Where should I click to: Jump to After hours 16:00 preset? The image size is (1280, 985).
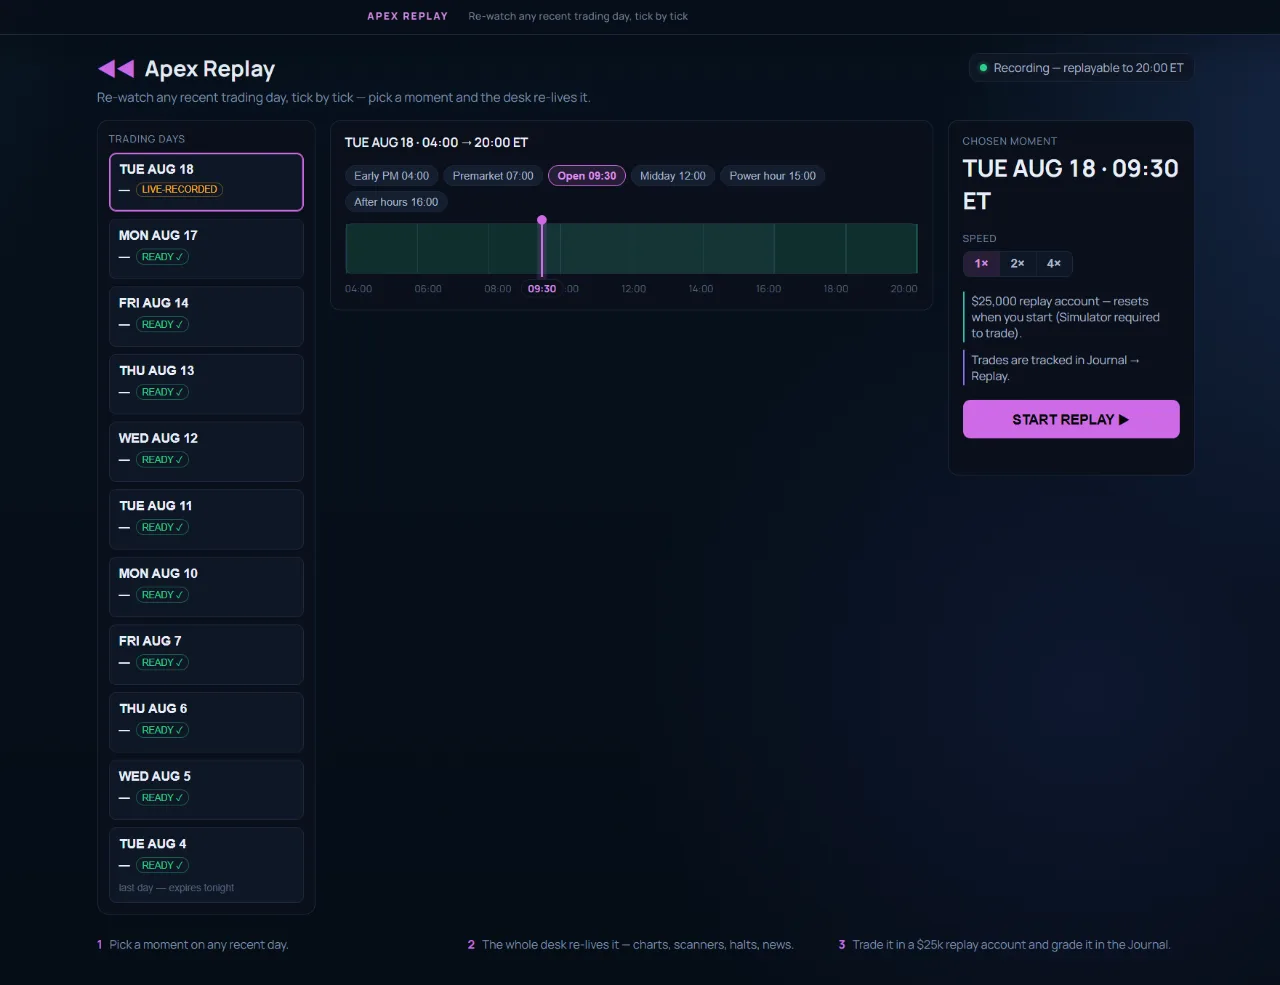(396, 202)
